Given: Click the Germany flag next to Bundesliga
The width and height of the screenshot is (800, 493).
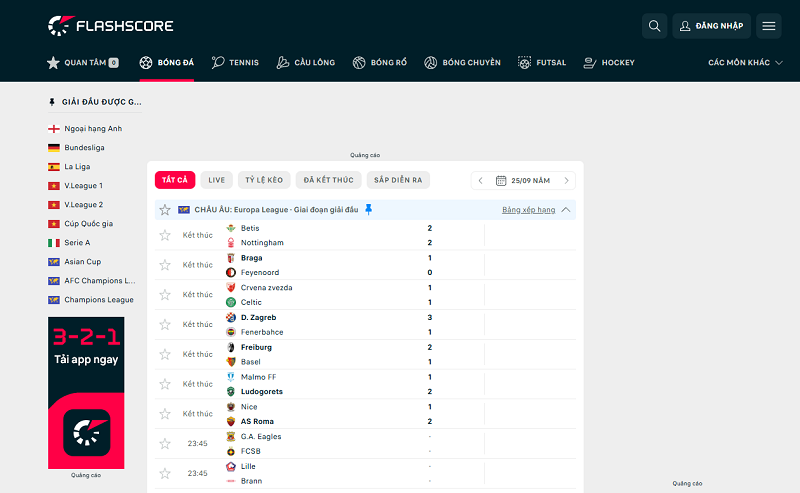Looking at the screenshot, I should pyautogui.click(x=54, y=147).
